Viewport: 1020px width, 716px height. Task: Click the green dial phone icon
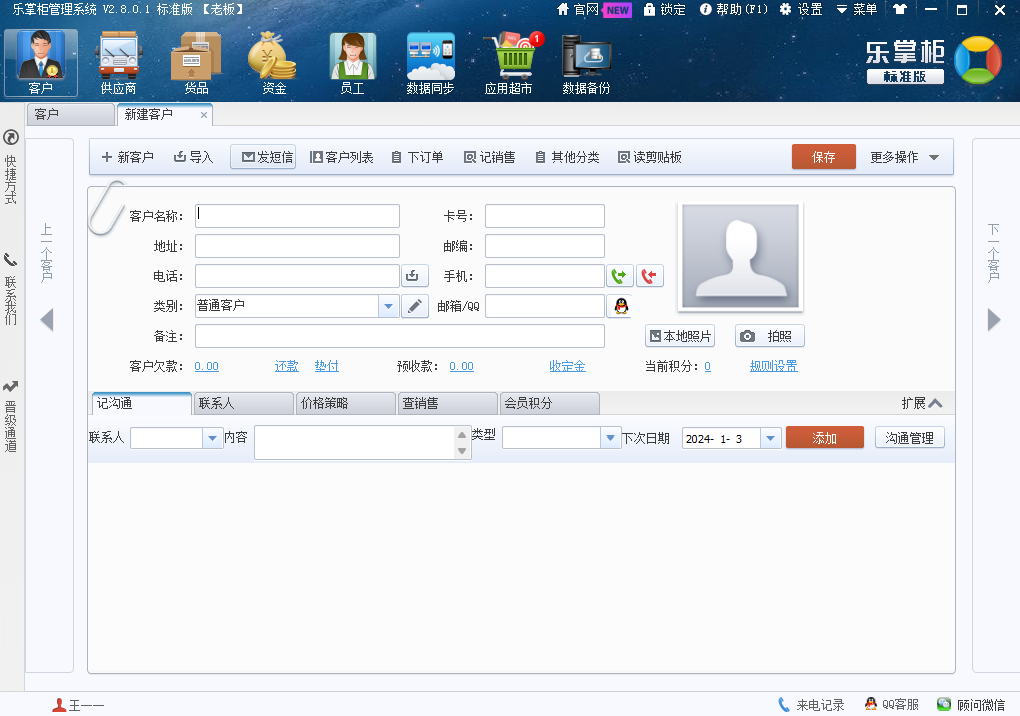[x=620, y=276]
